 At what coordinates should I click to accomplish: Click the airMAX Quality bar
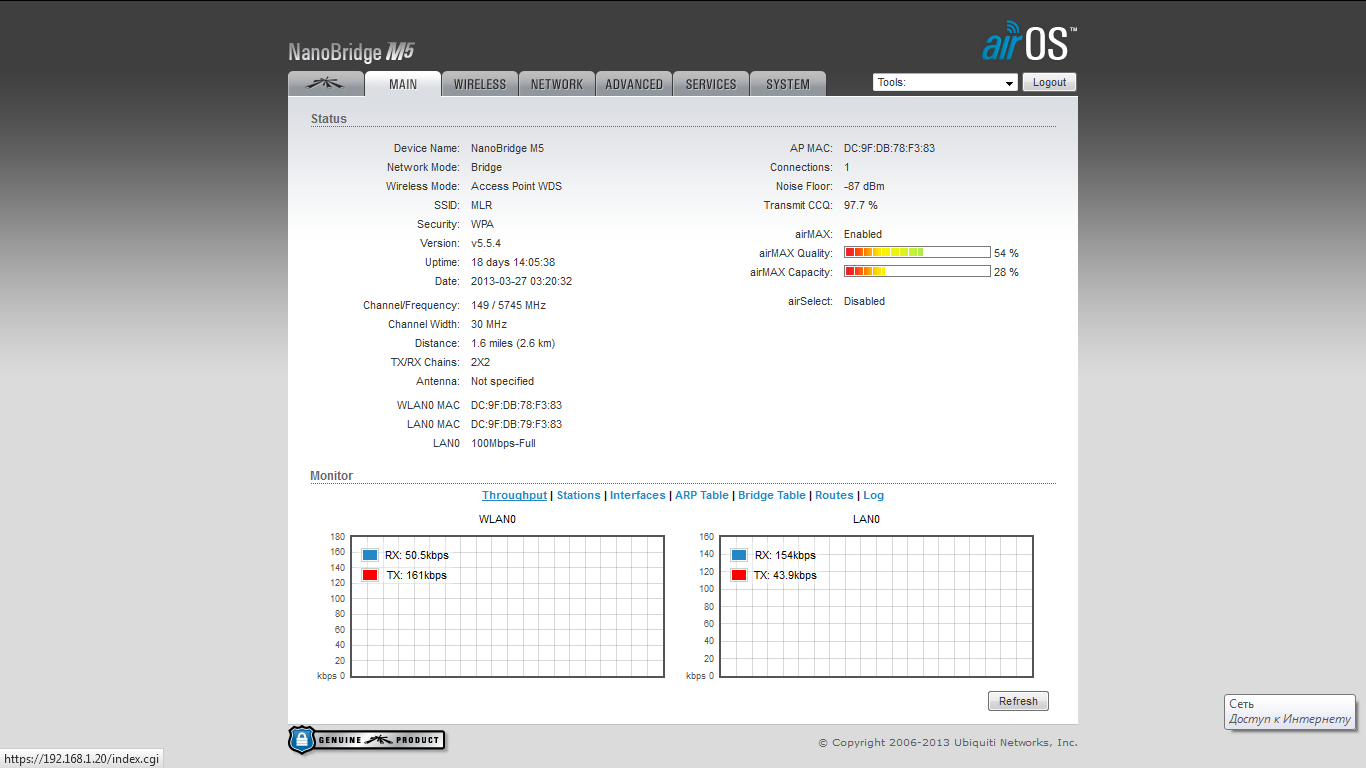click(x=917, y=253)
